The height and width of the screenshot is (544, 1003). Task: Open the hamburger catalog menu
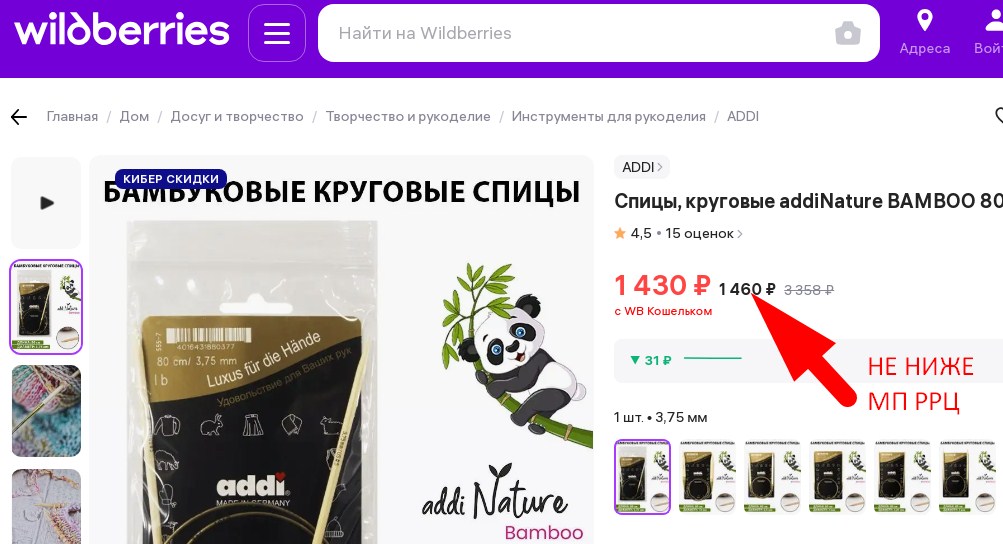276,33
